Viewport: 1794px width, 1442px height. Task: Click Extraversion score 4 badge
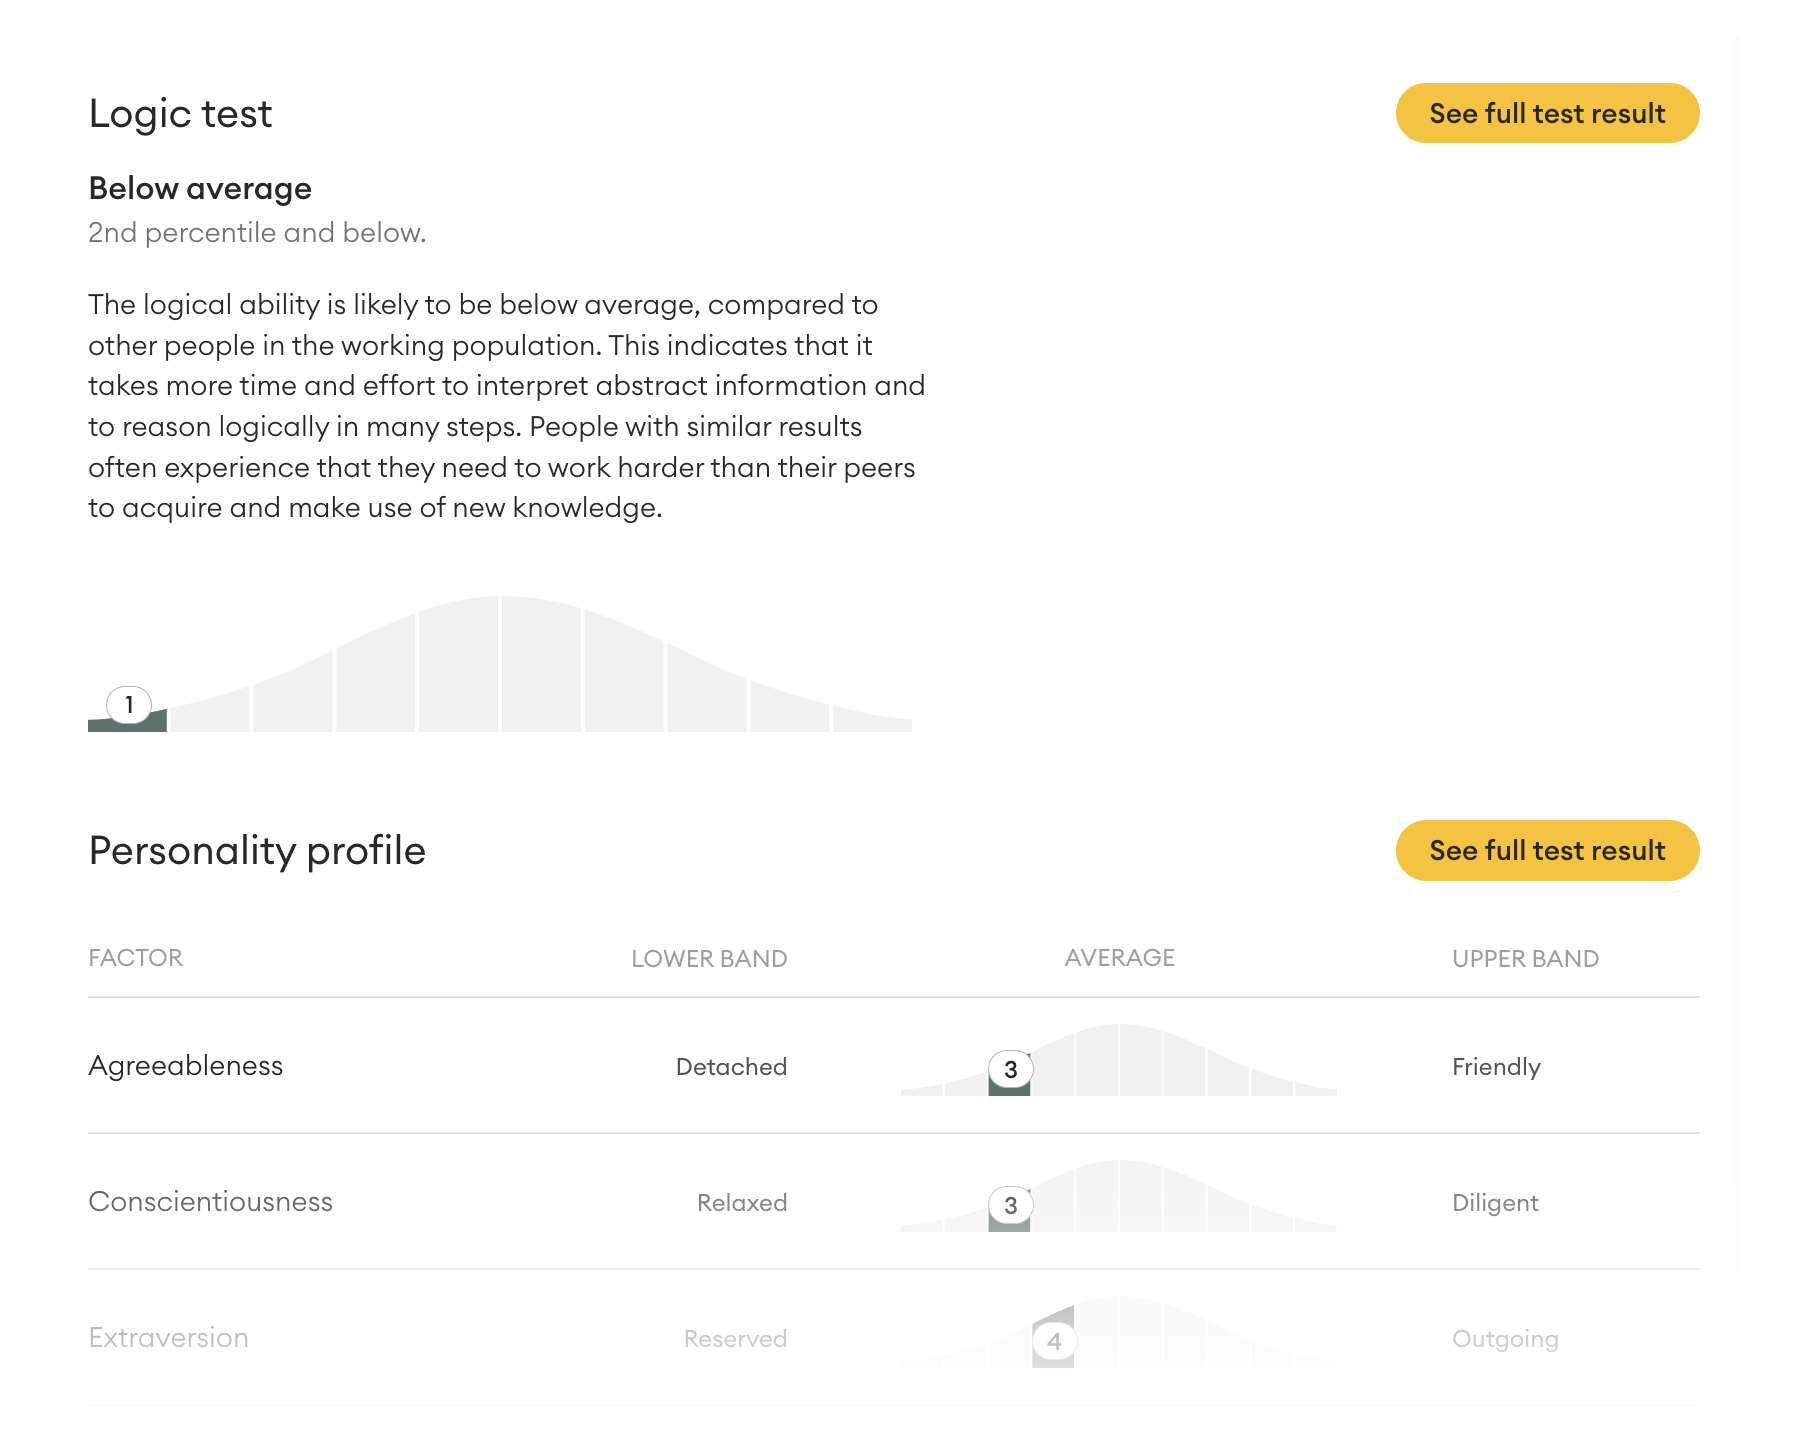pos(1053,1341)
